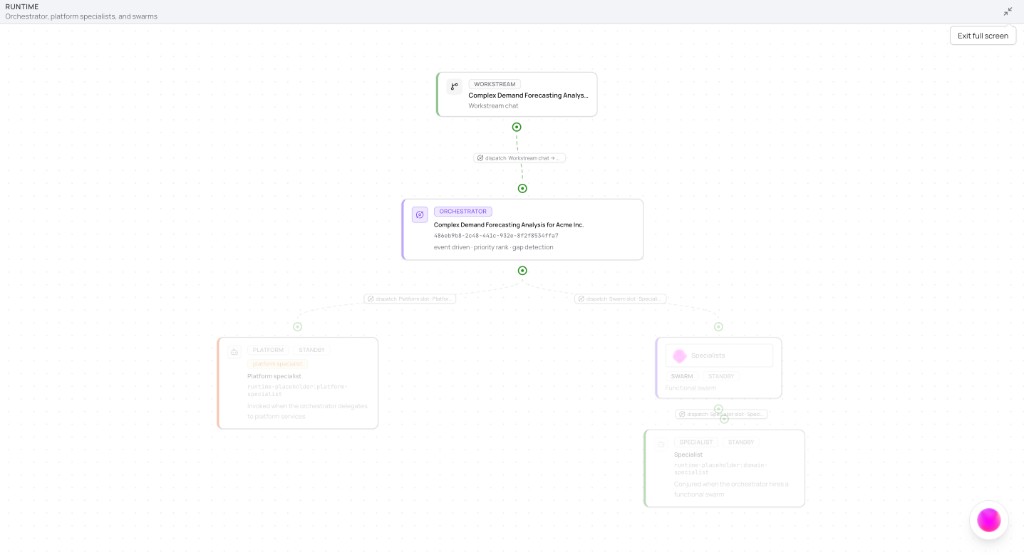Click 'Complex Demand Forecasting Analysis for Acme Inc.' title
This screenshot has height=555, width=1024.
click(509, 225)
